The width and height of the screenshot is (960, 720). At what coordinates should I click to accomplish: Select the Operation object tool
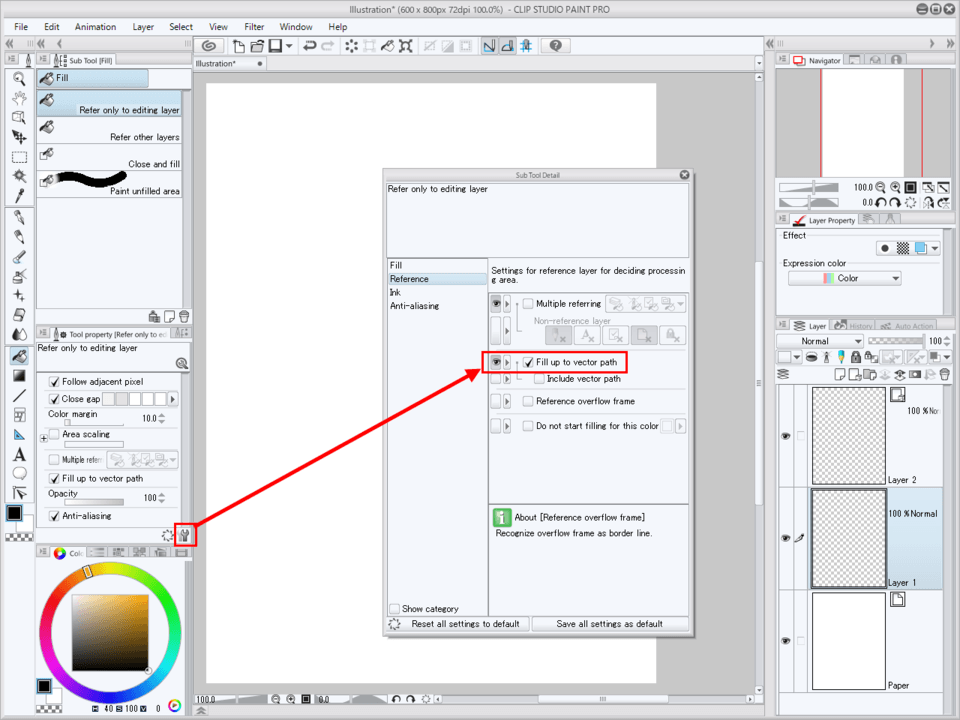click(x=19, y=118)
